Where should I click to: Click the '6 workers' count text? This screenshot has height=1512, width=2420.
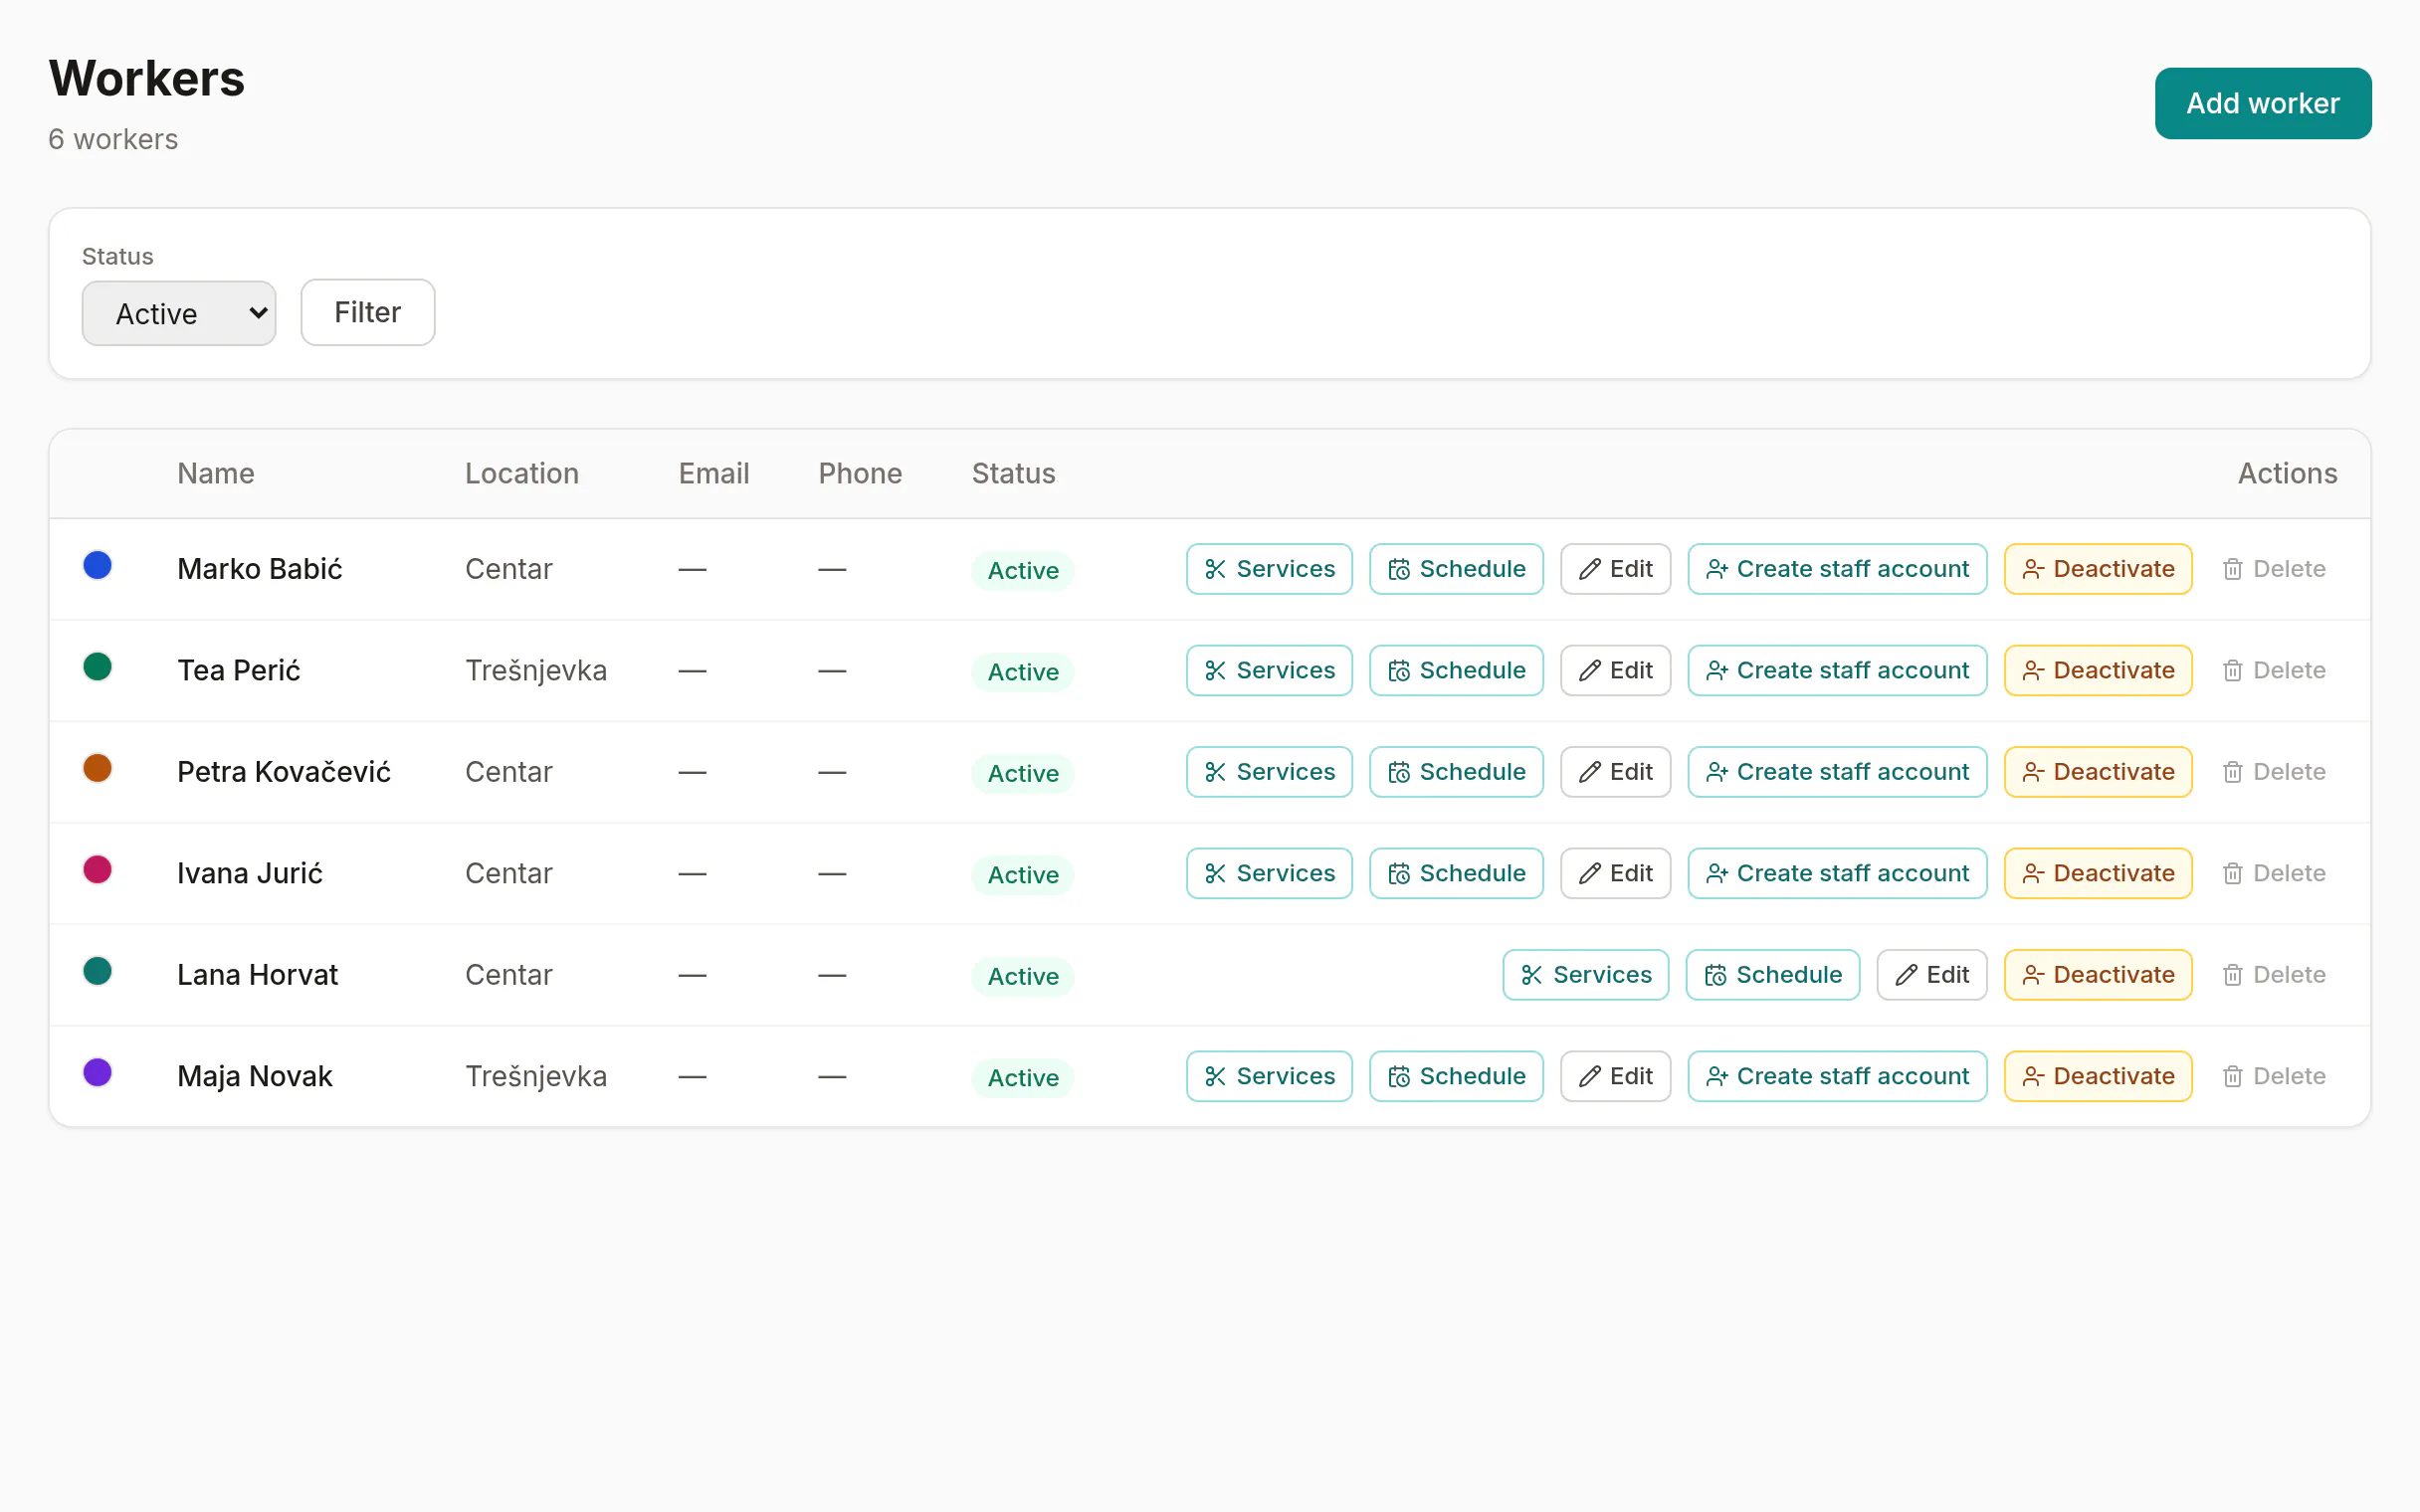point(113,139)
